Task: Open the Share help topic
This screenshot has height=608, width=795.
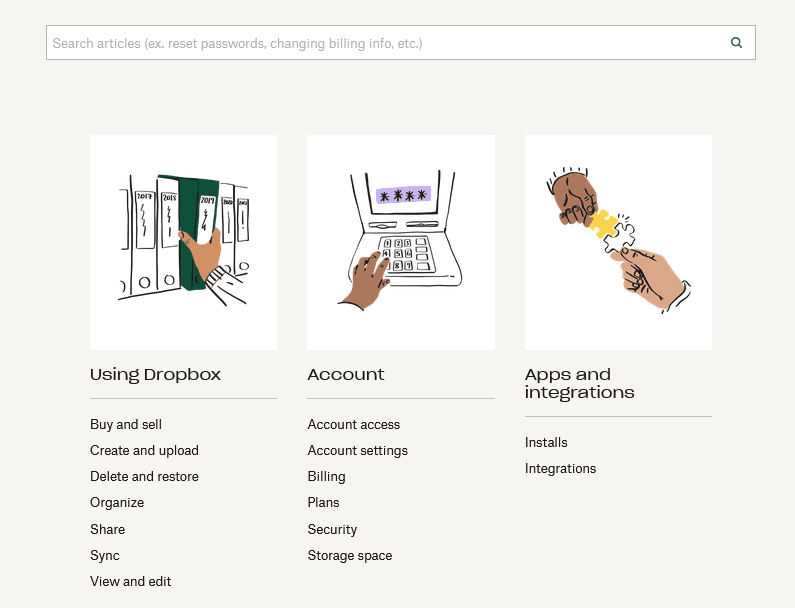Action: click(108, 529)
